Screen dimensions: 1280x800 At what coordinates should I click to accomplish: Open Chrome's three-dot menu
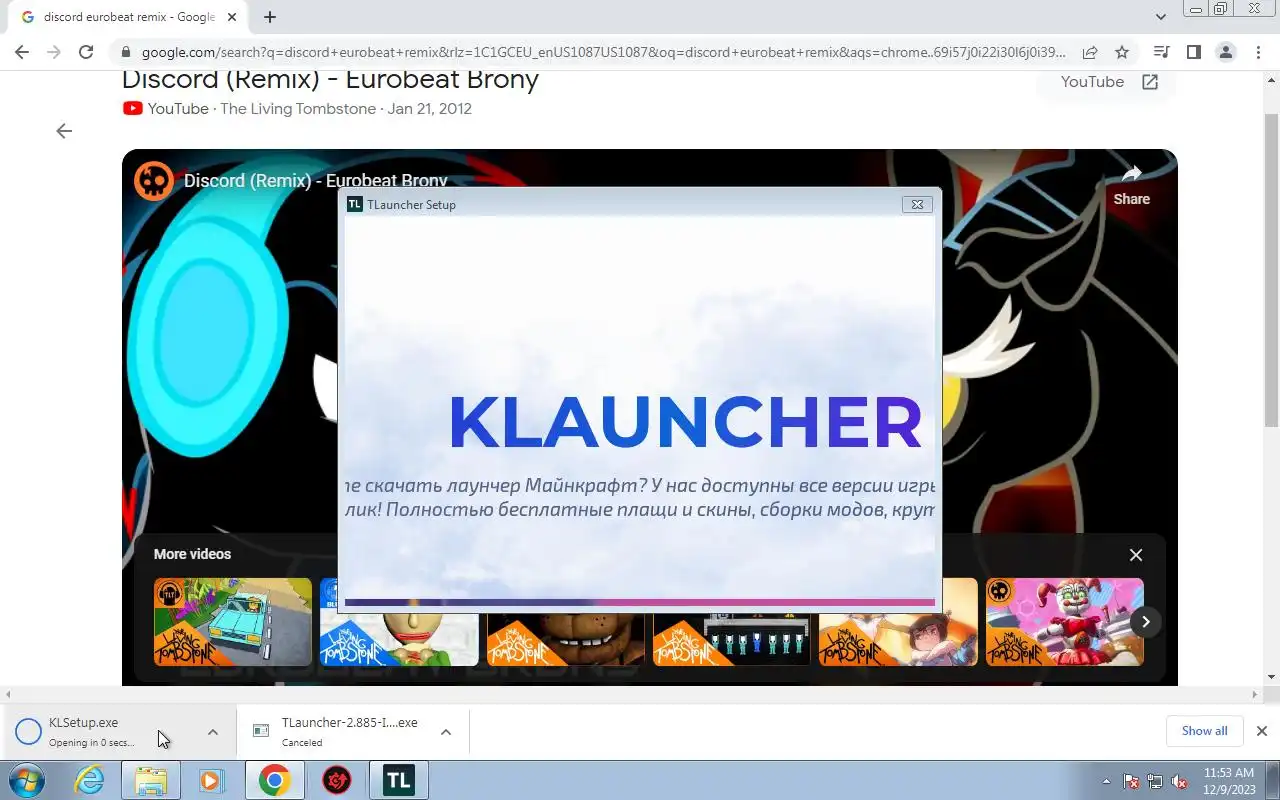click(1257, 52)
